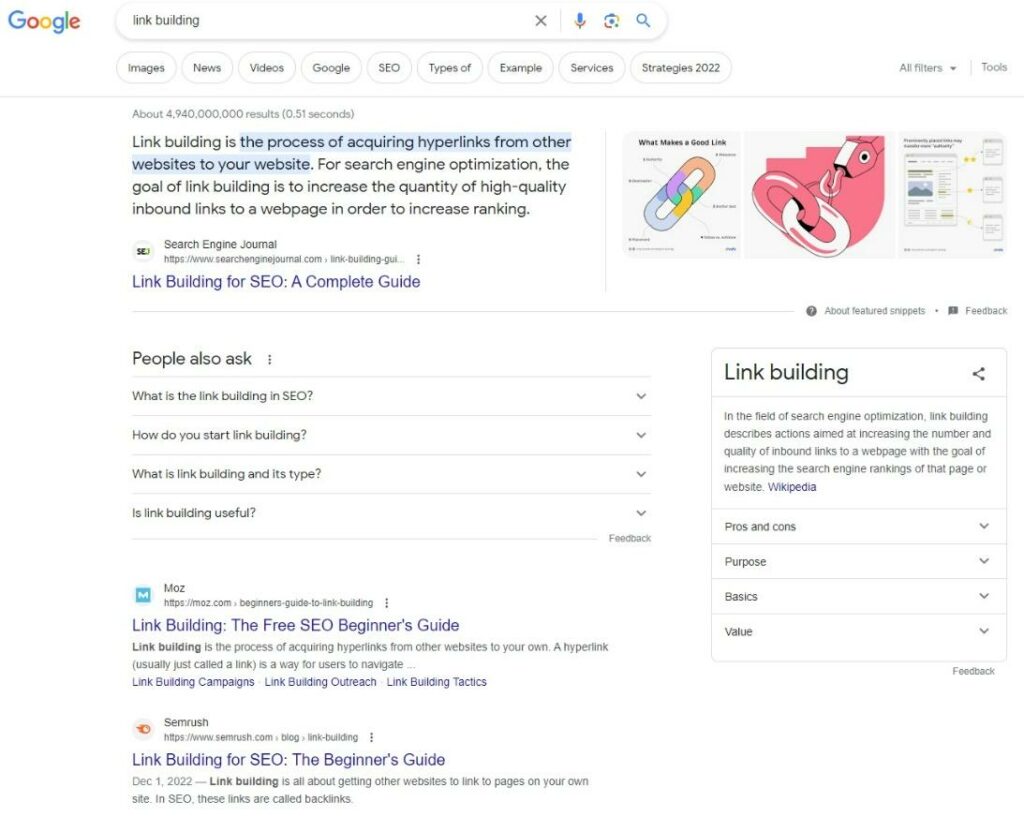Open the All filters dropdown
The width and height of the screenshot is (1024, 817).
(927, 68)
